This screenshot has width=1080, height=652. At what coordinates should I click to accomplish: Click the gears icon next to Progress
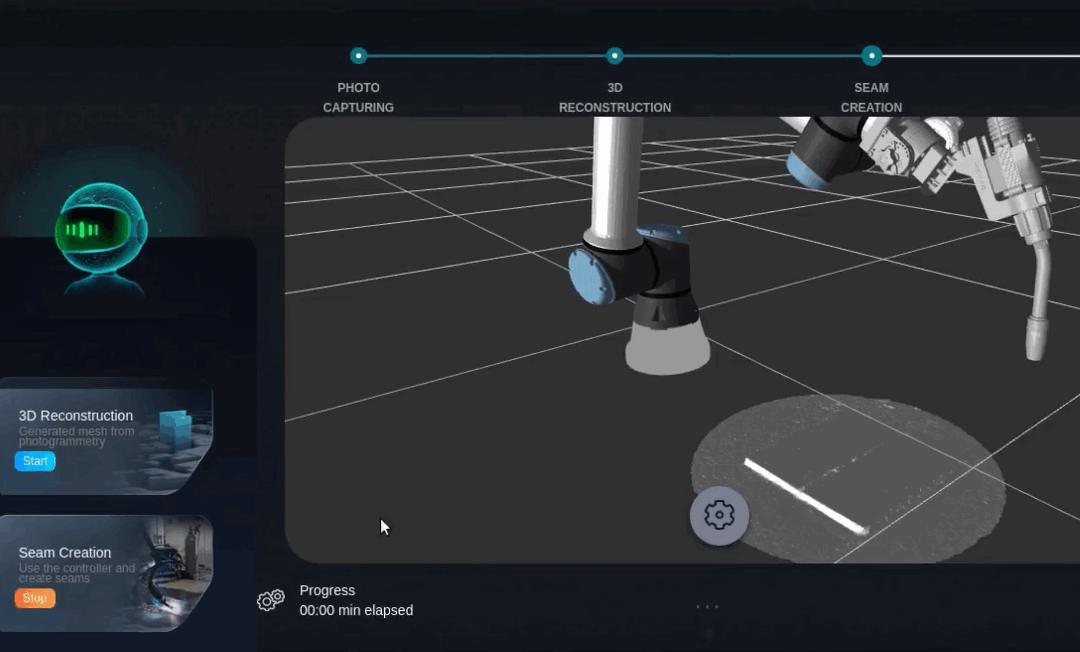point(270,600)
